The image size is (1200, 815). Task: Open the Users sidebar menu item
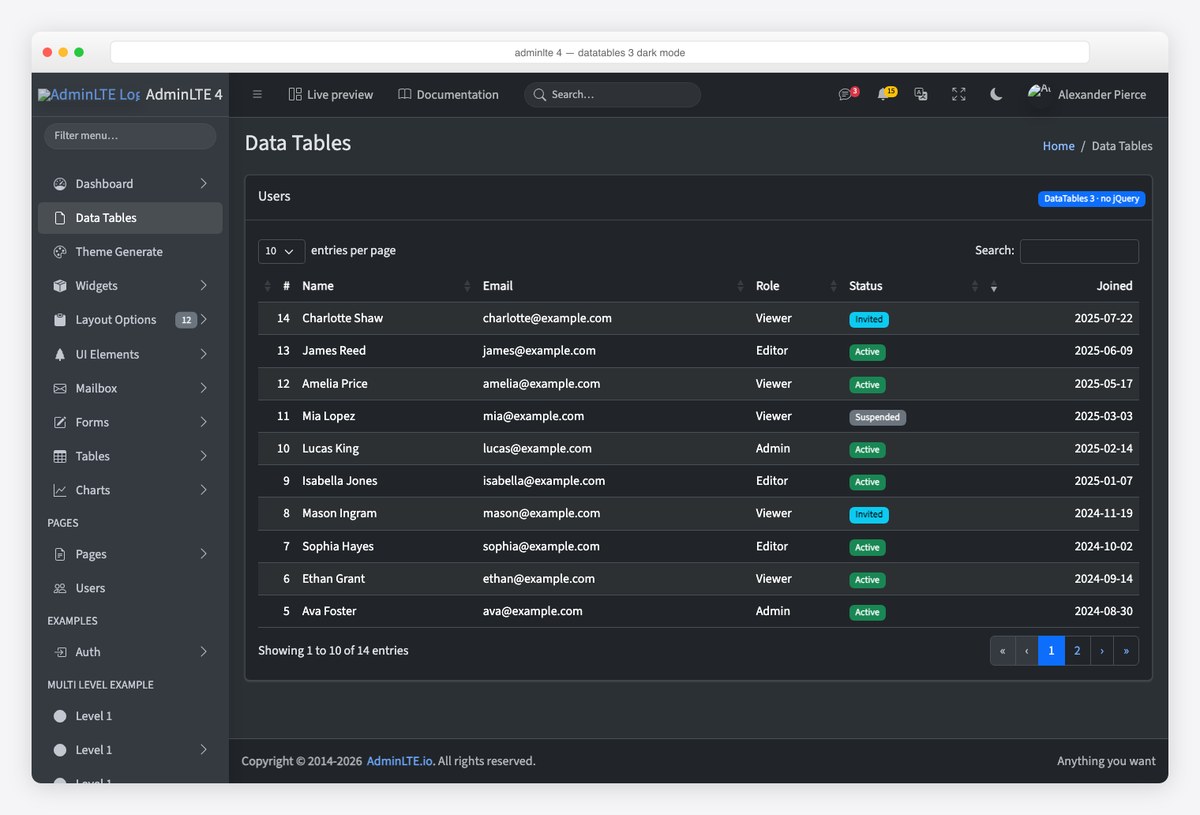coord(130,588)
